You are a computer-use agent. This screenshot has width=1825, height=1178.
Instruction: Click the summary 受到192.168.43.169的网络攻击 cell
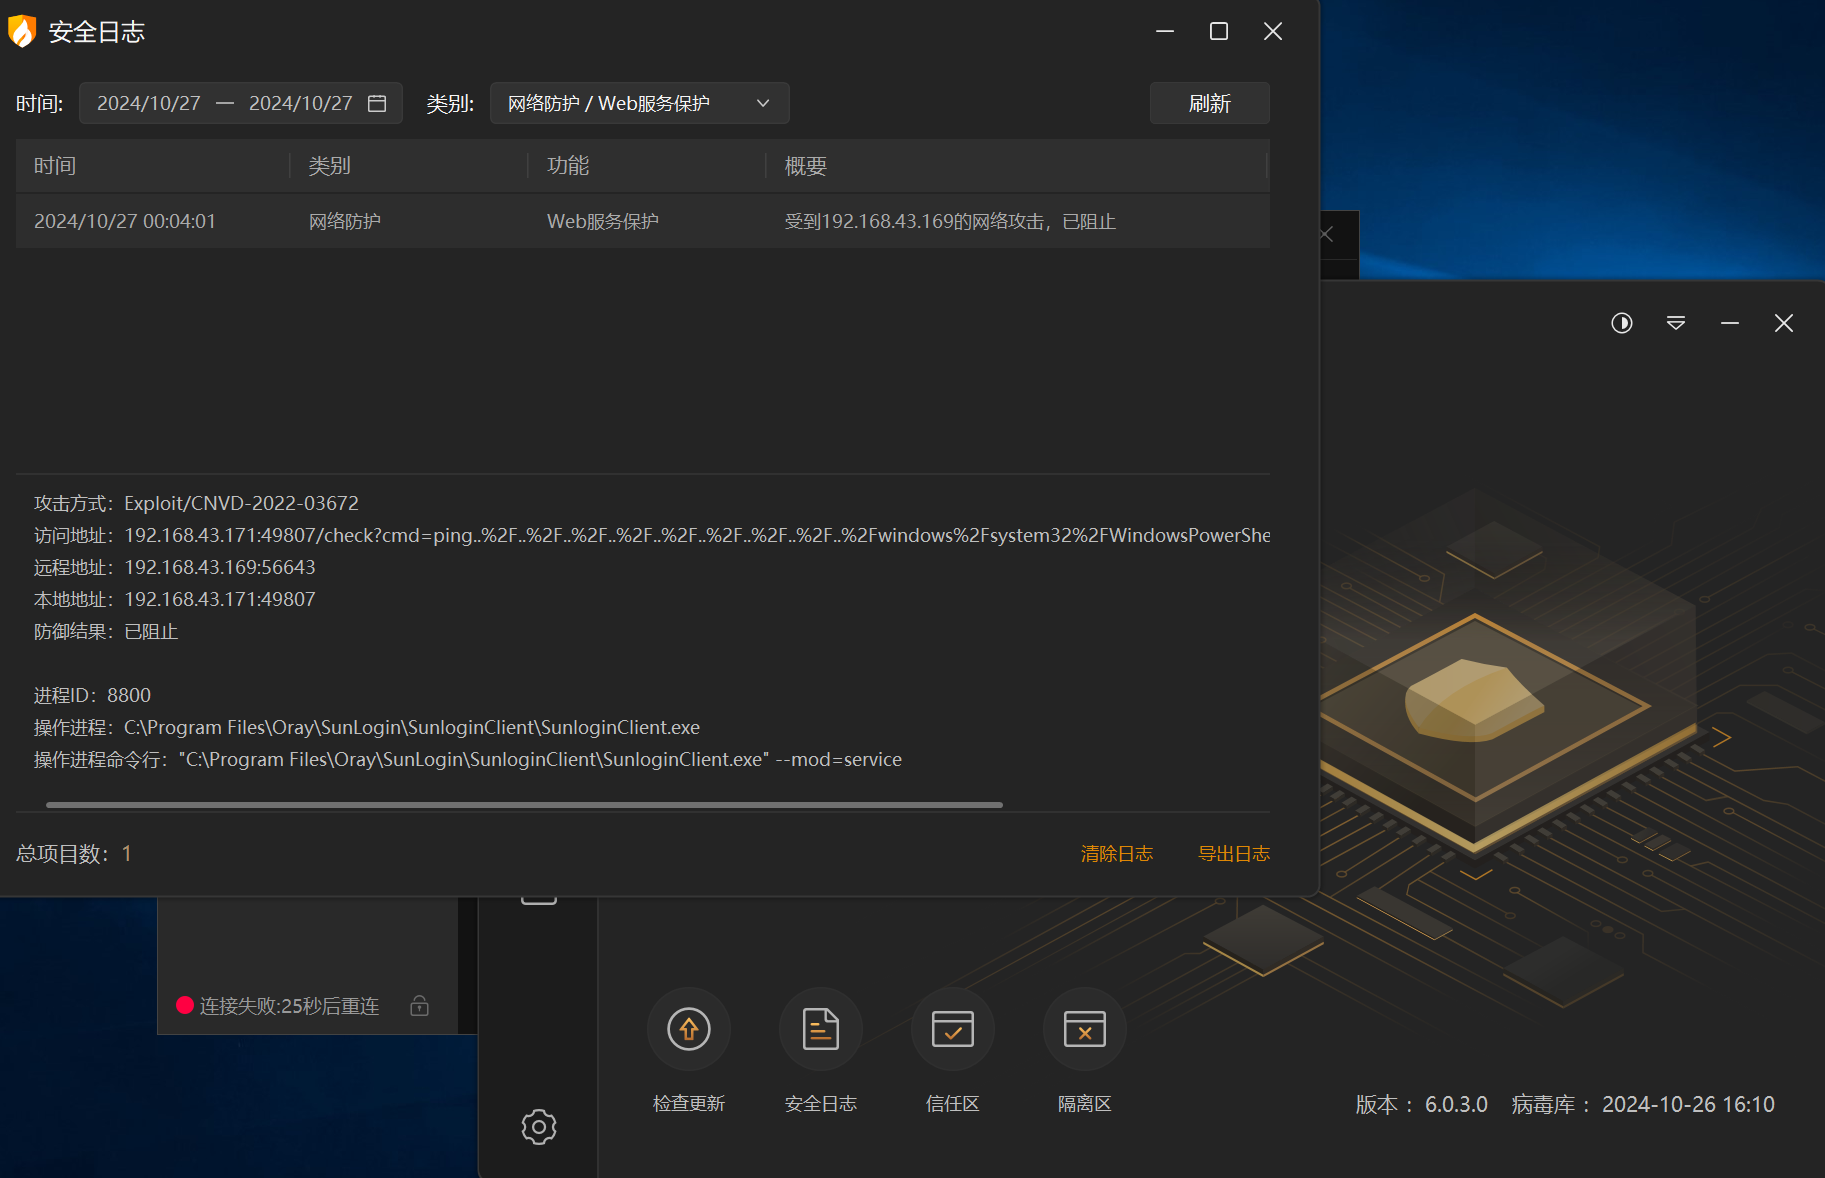coord(950,221)
